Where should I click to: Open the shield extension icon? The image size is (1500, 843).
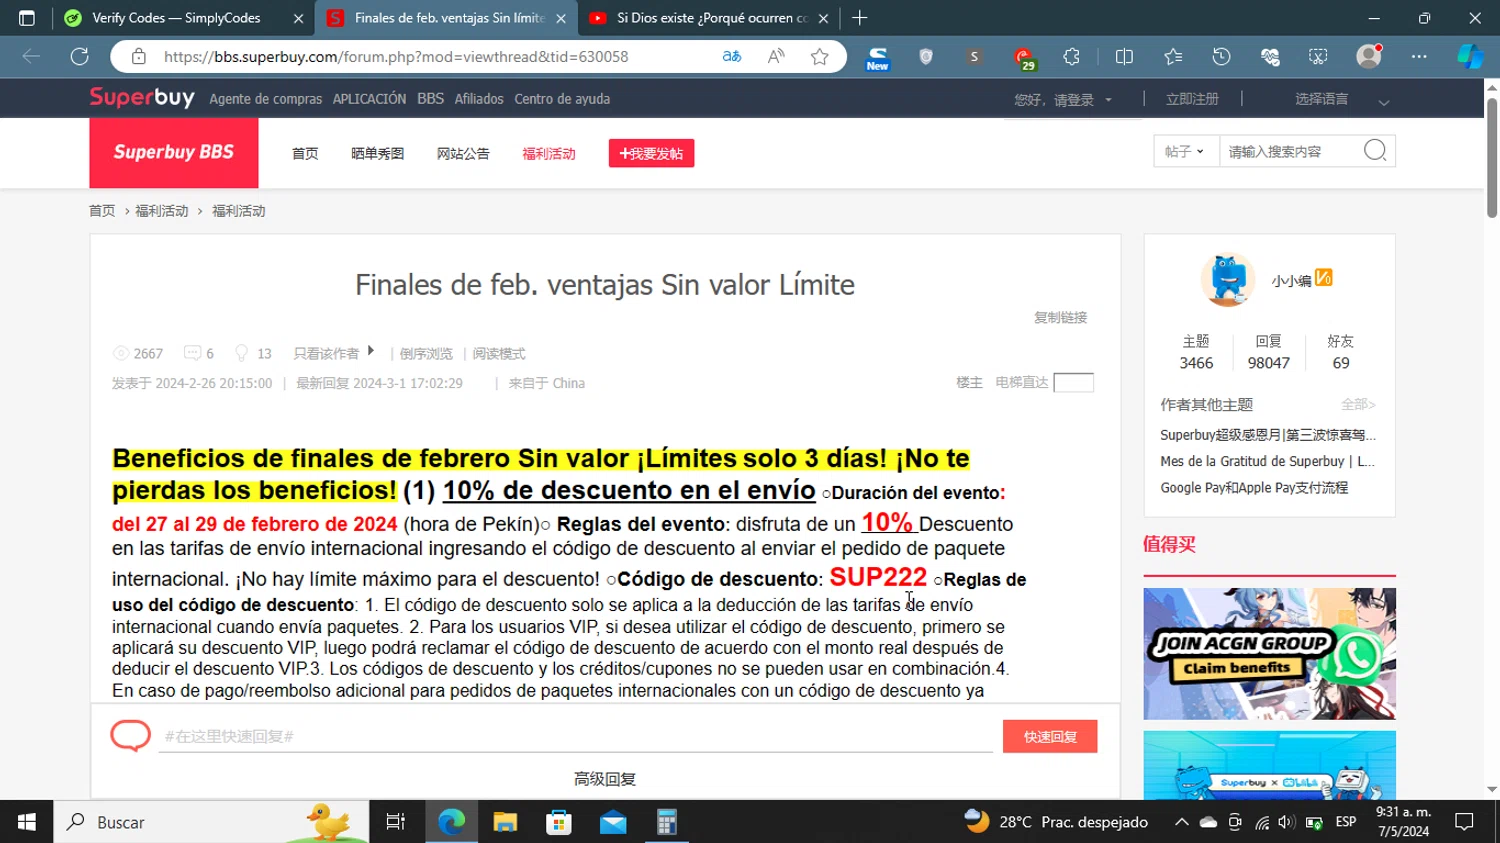coord(926,57)
